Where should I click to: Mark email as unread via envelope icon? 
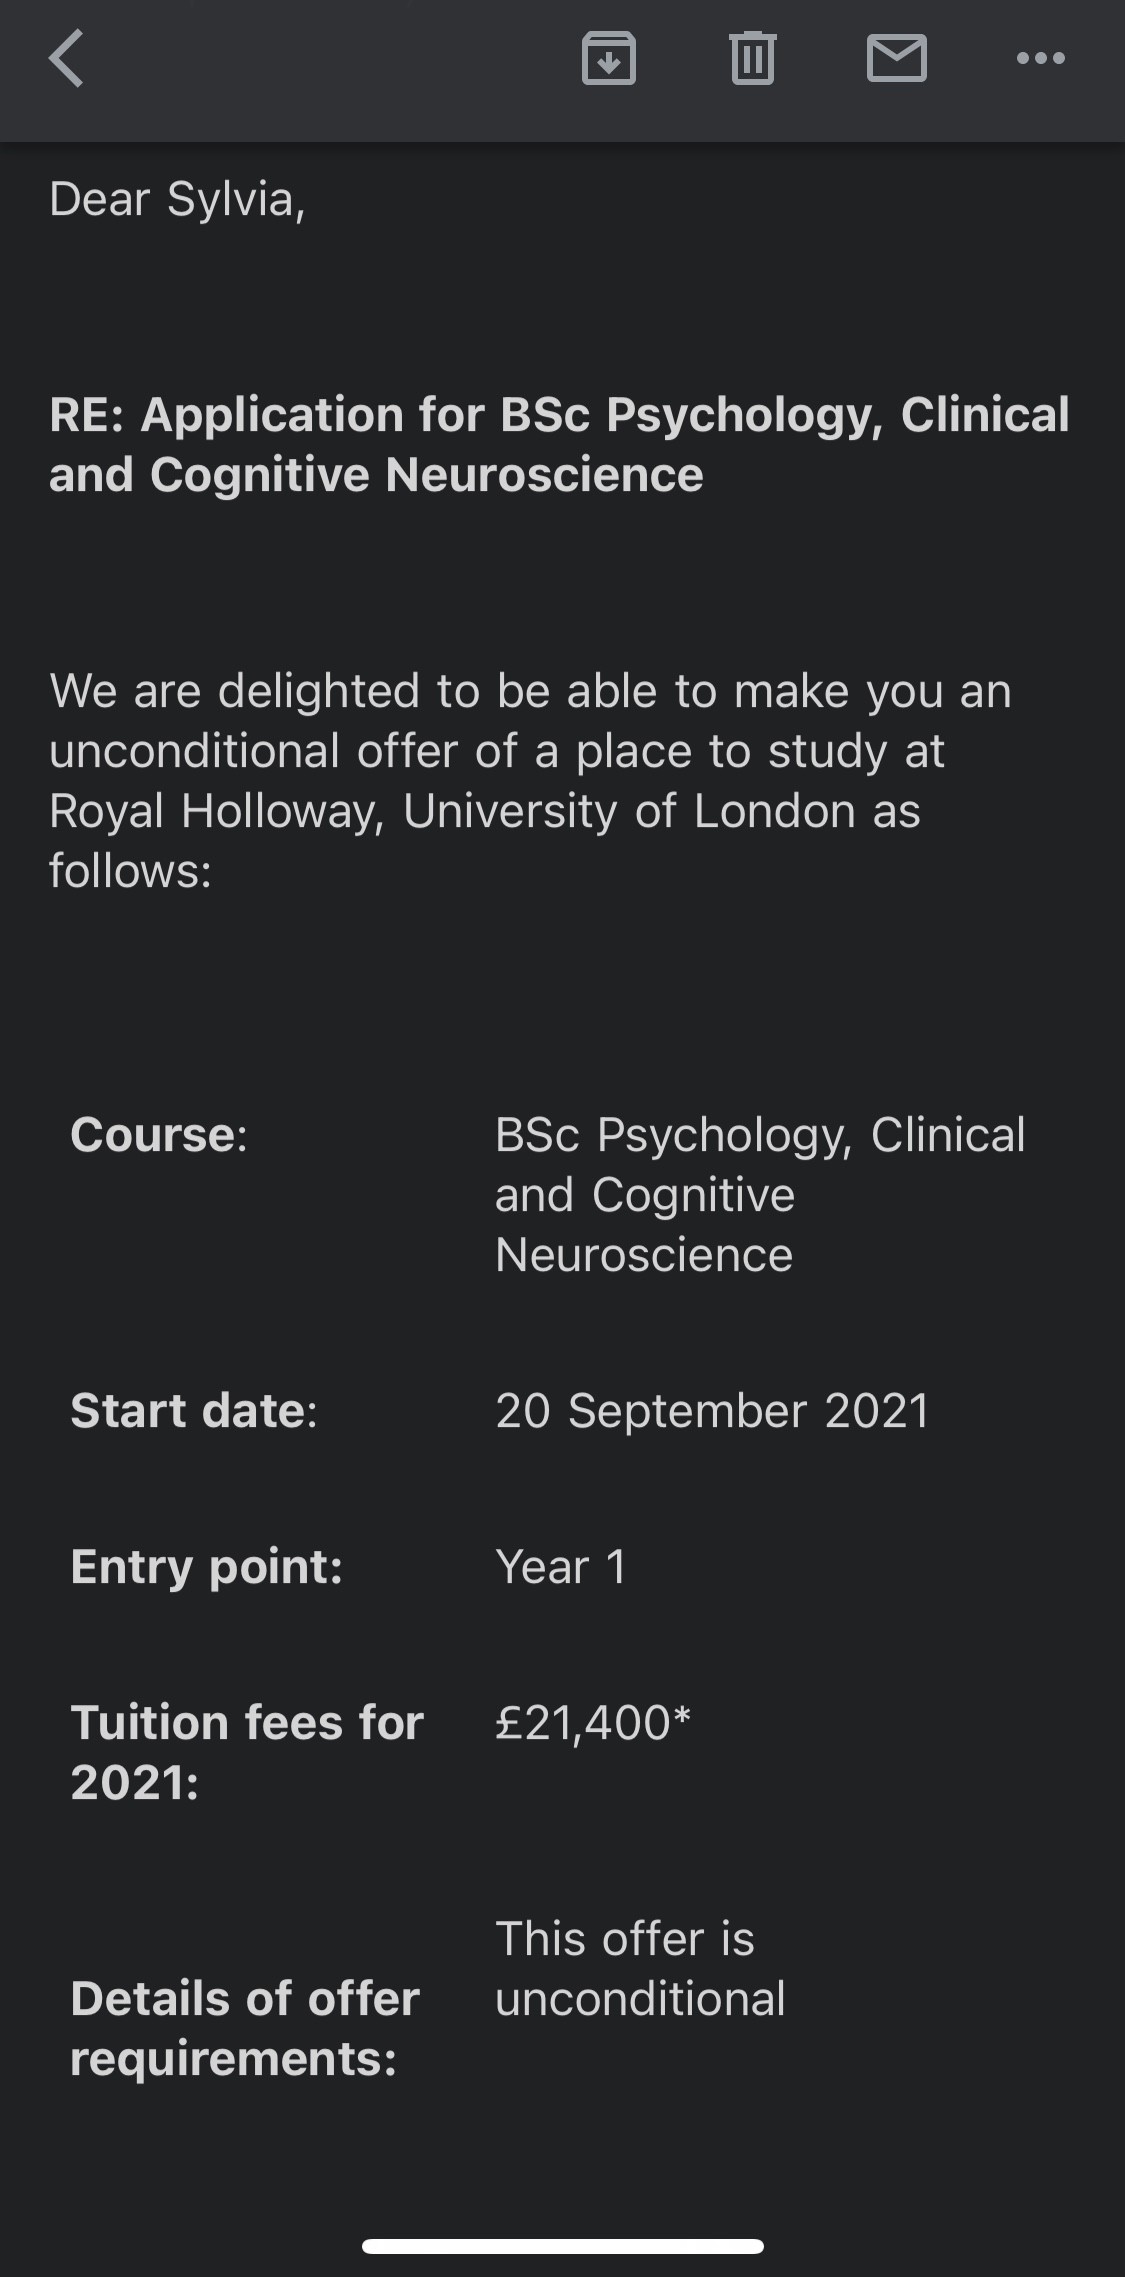[896, 58]
